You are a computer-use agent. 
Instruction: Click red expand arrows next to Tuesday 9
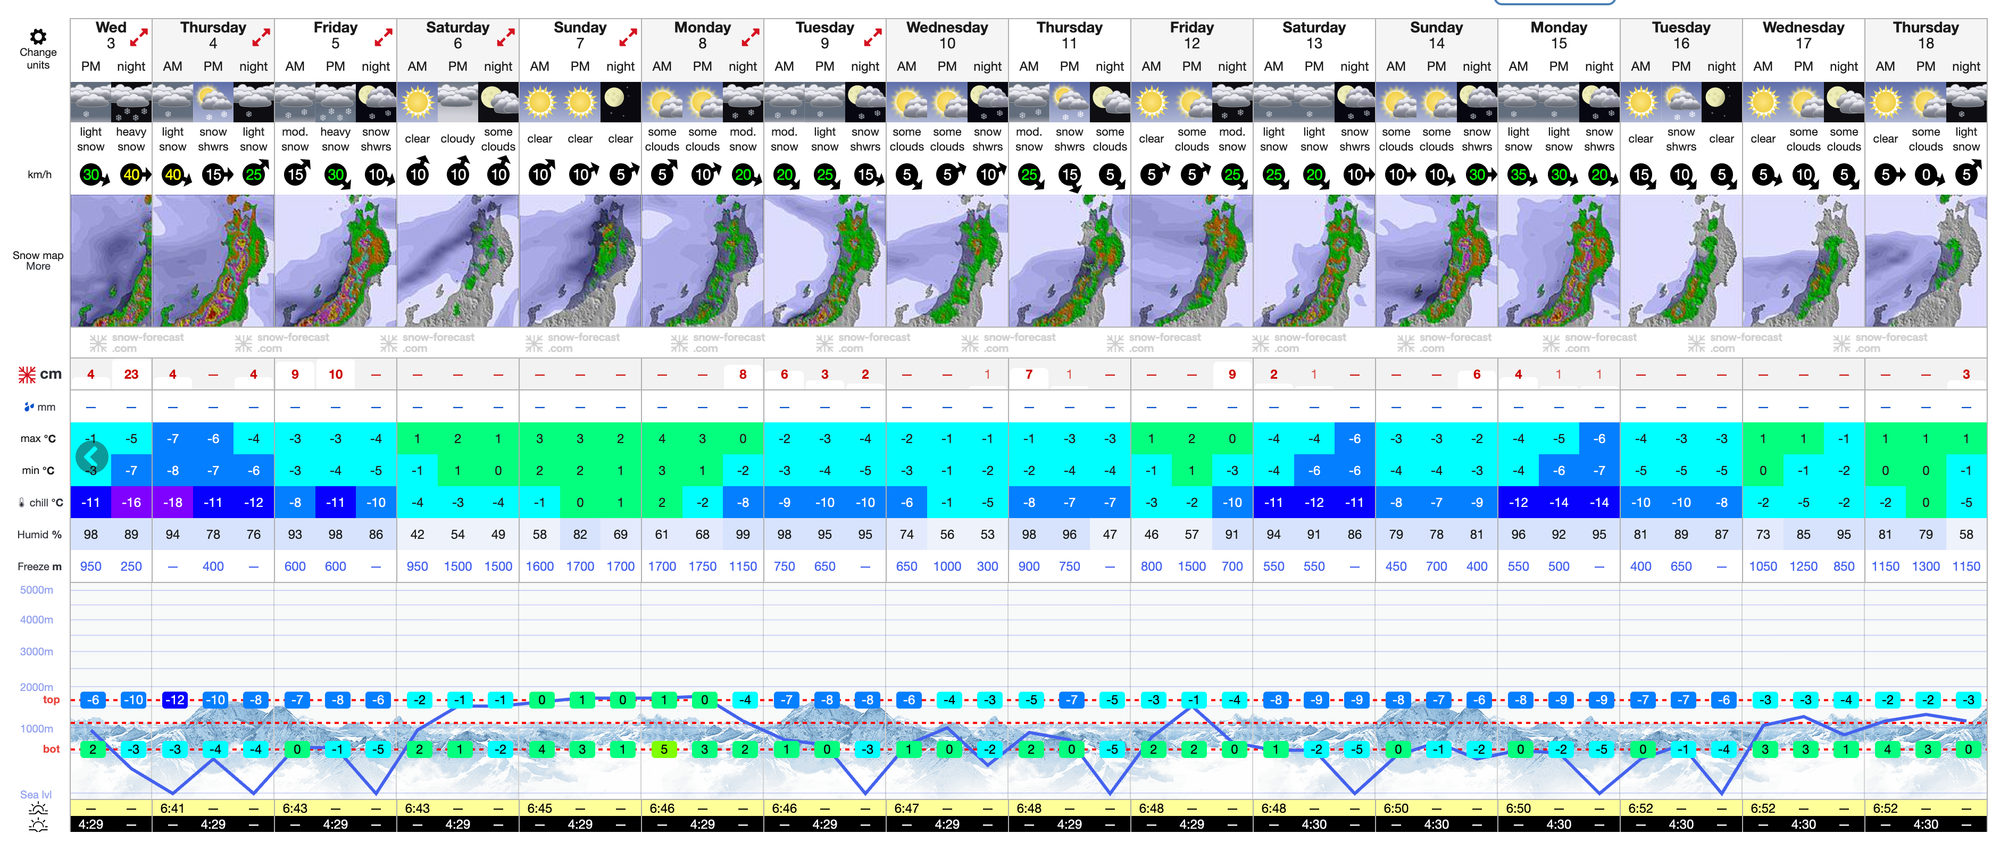tap(873, 38)
